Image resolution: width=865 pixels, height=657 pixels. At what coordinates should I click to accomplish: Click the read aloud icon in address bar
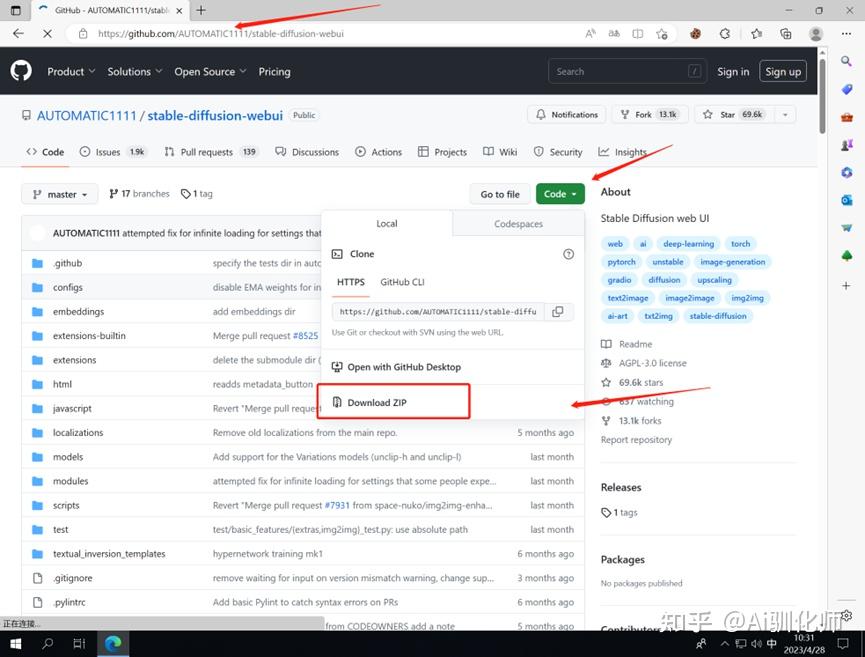click(x=590, y=34)
